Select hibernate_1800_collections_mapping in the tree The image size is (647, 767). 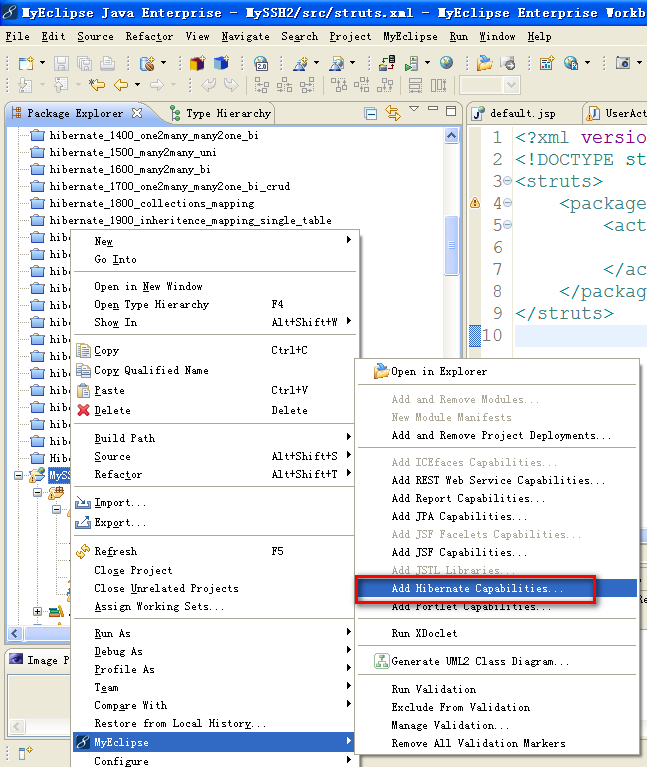(x=152, y=203)
